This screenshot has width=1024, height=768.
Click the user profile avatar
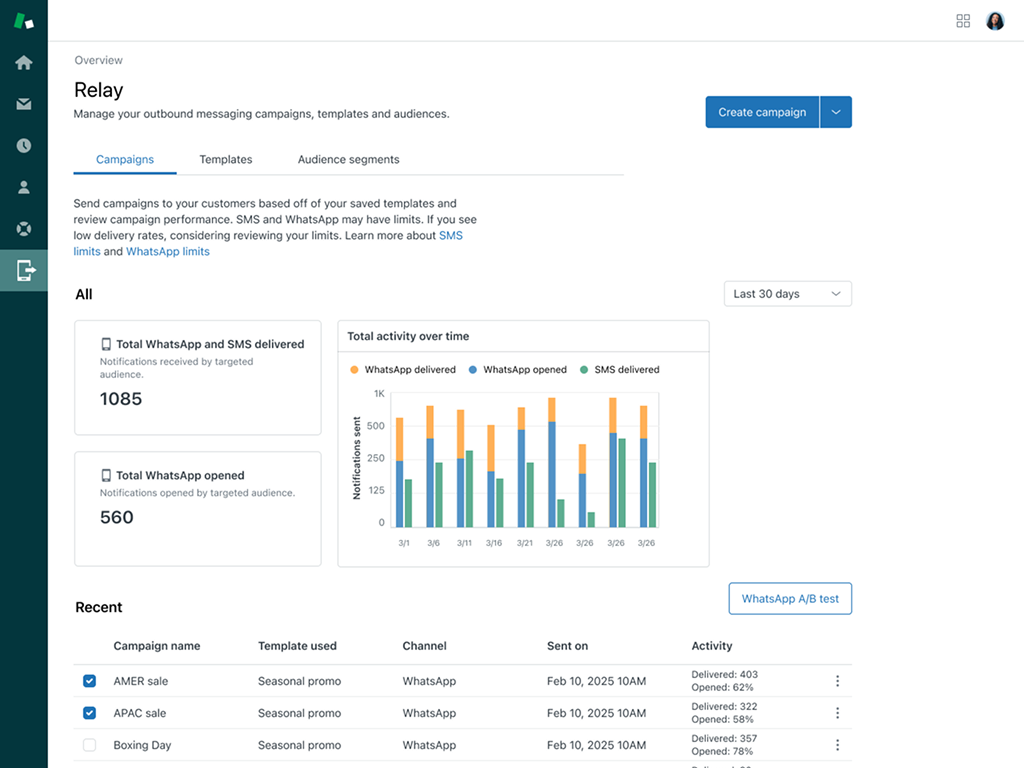[x=995, y=21]
